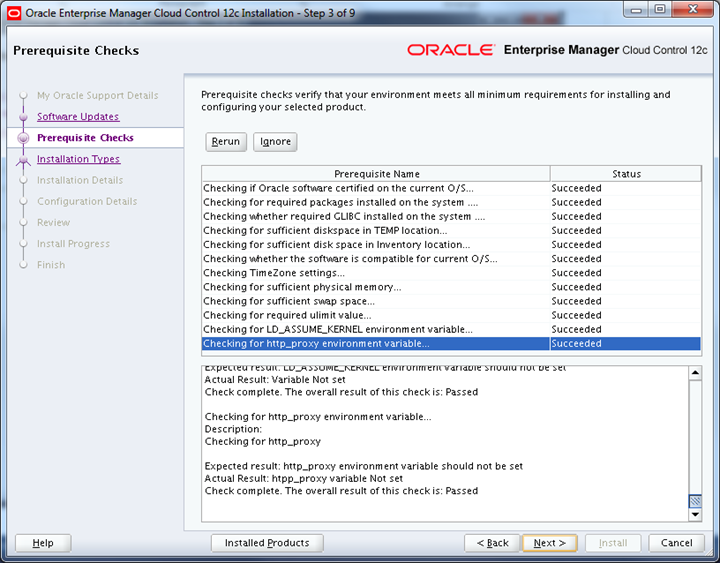Click the Install Progress step

coord(73,243)
